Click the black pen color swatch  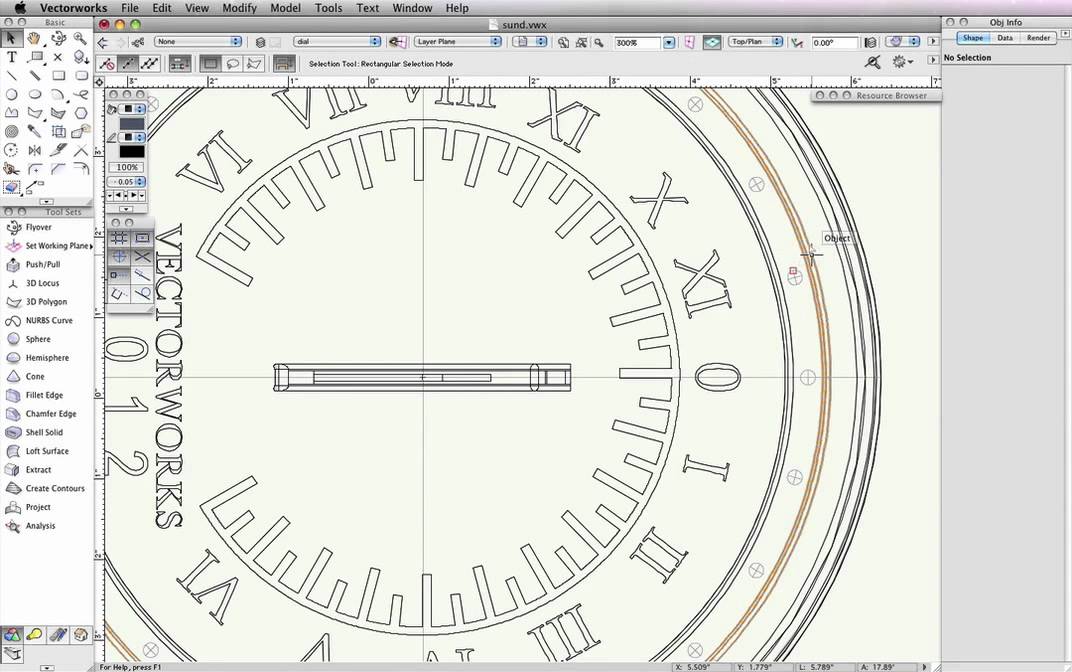[x=132, y=152]
